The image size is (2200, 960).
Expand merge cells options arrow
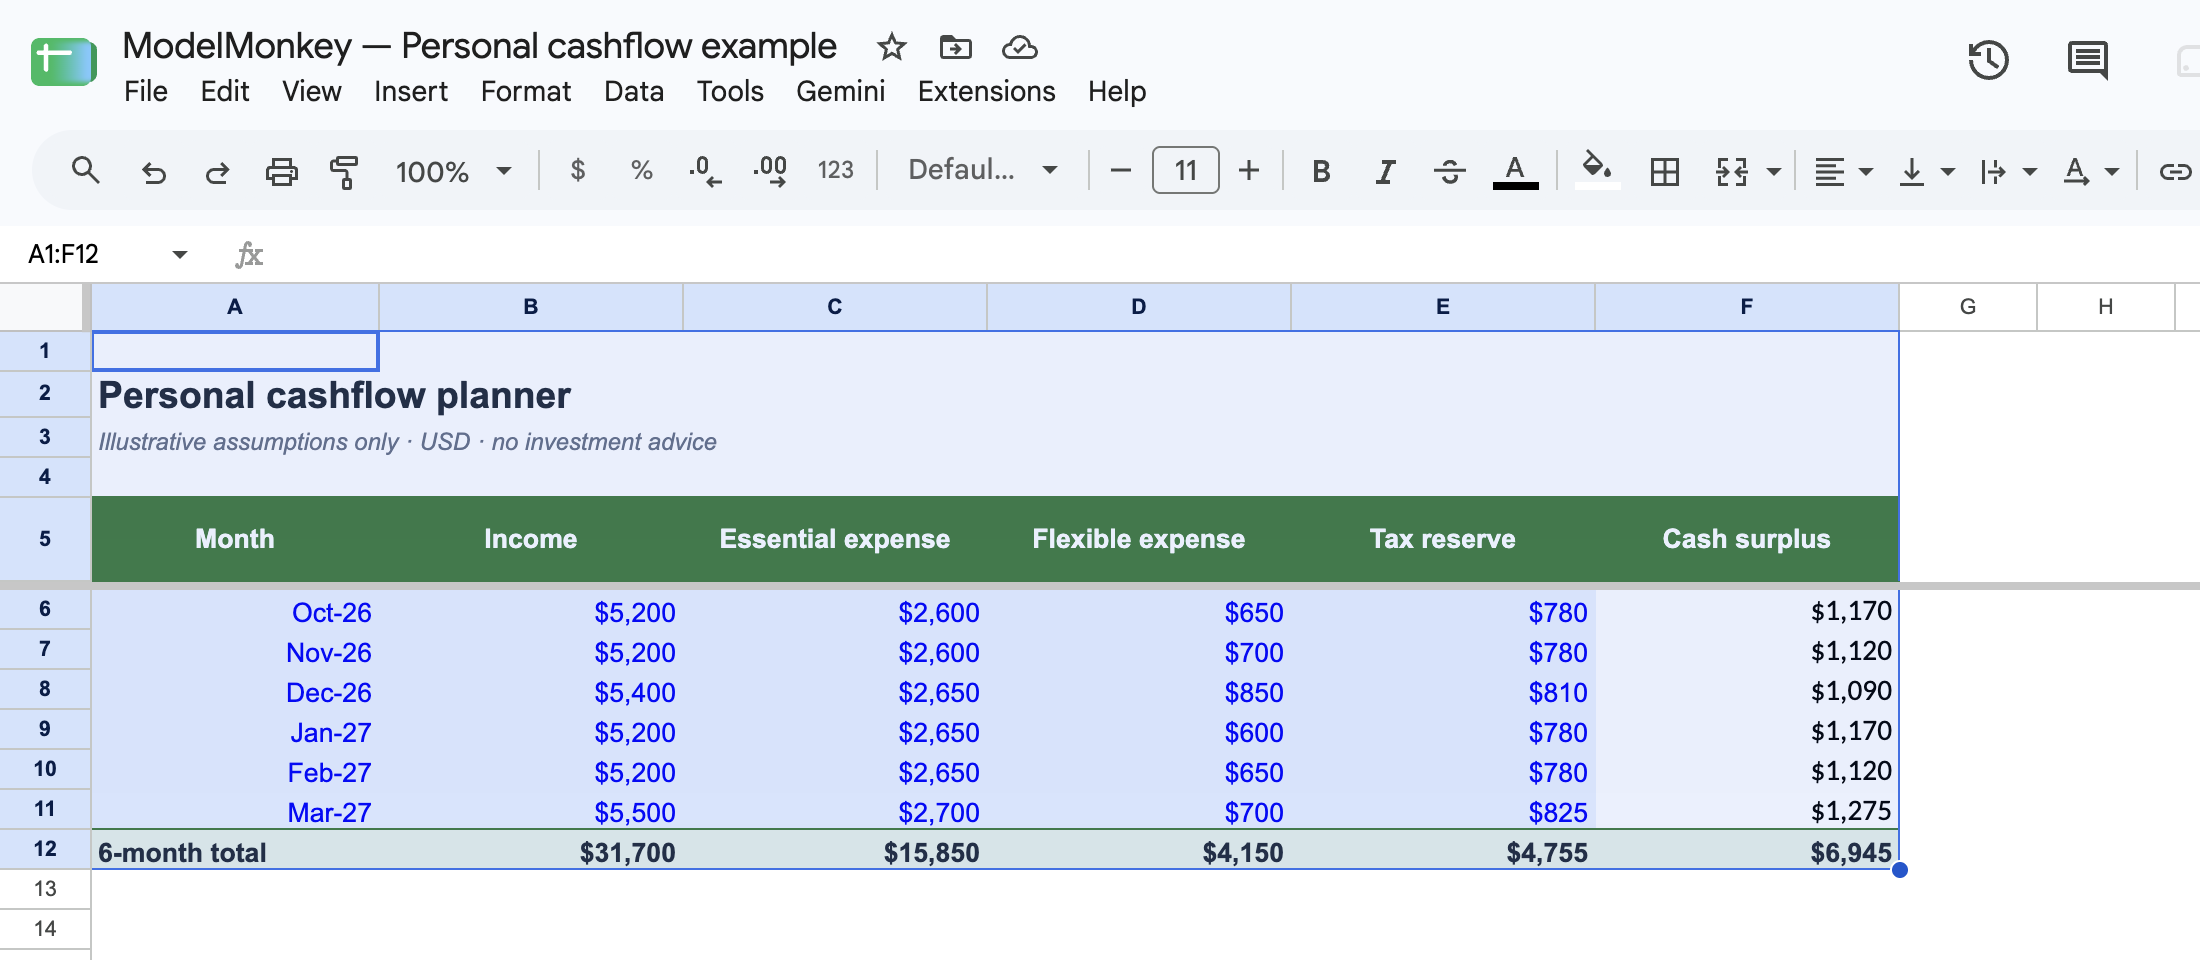[1774, 172]
